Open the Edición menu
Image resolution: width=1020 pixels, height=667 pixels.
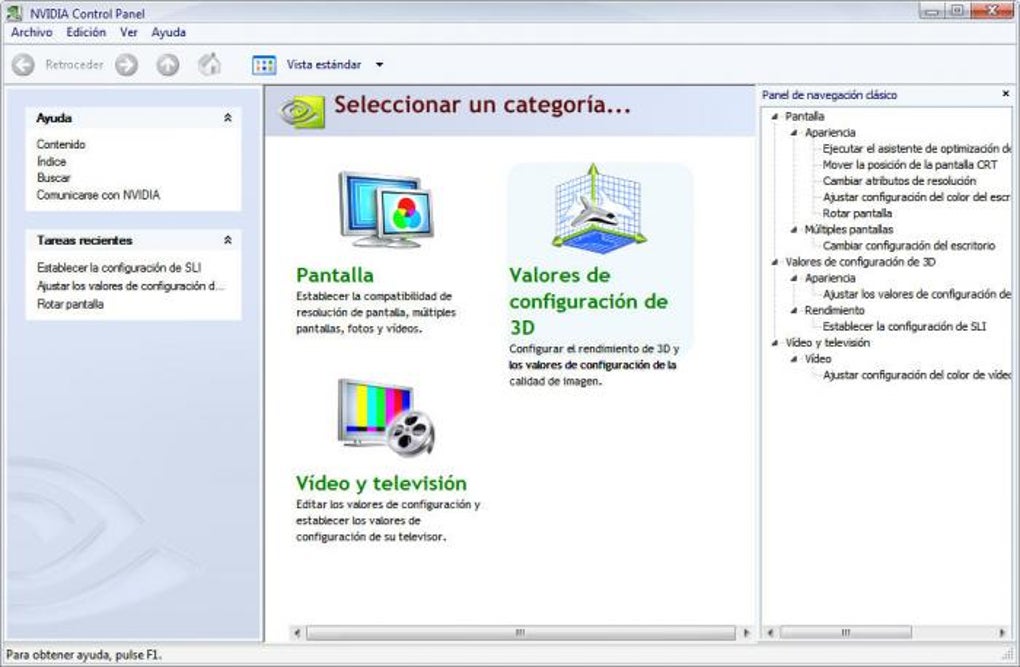click(x=86, y=32)
